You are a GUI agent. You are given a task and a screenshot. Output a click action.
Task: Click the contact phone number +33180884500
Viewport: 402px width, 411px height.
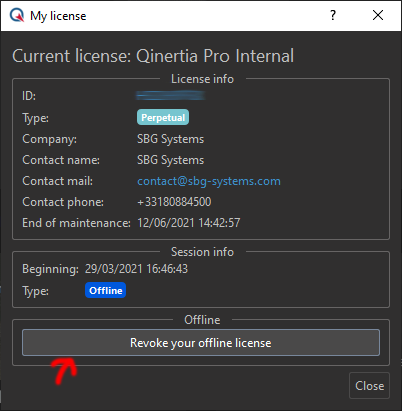click(174, 202)
